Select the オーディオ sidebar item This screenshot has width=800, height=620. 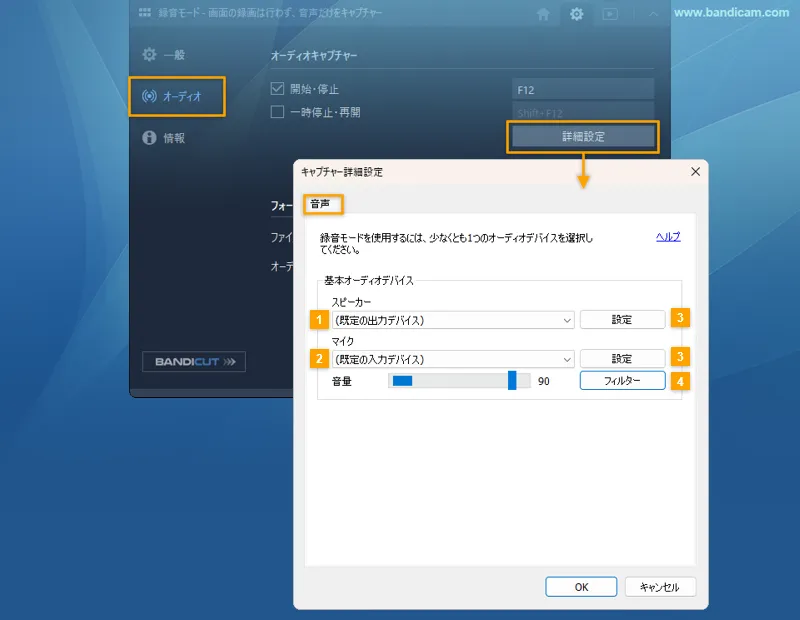[177, 96]
